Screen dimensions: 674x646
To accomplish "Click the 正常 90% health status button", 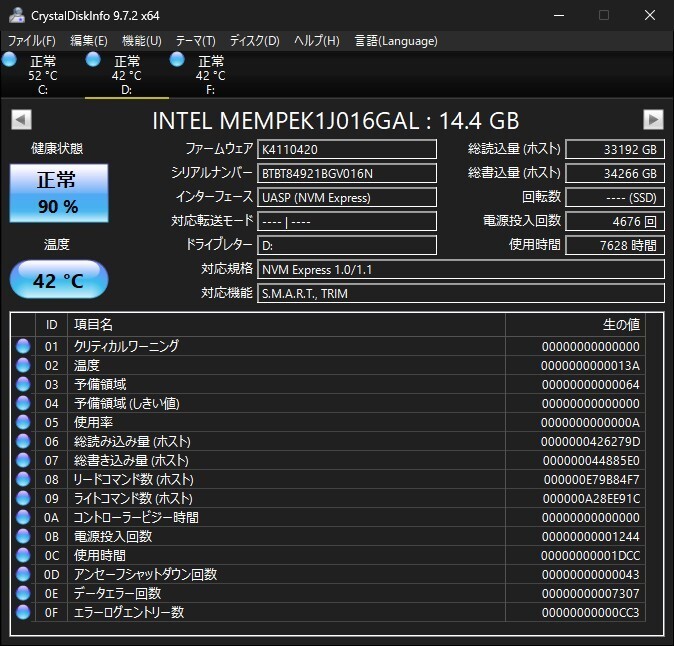I will (57, 193).
